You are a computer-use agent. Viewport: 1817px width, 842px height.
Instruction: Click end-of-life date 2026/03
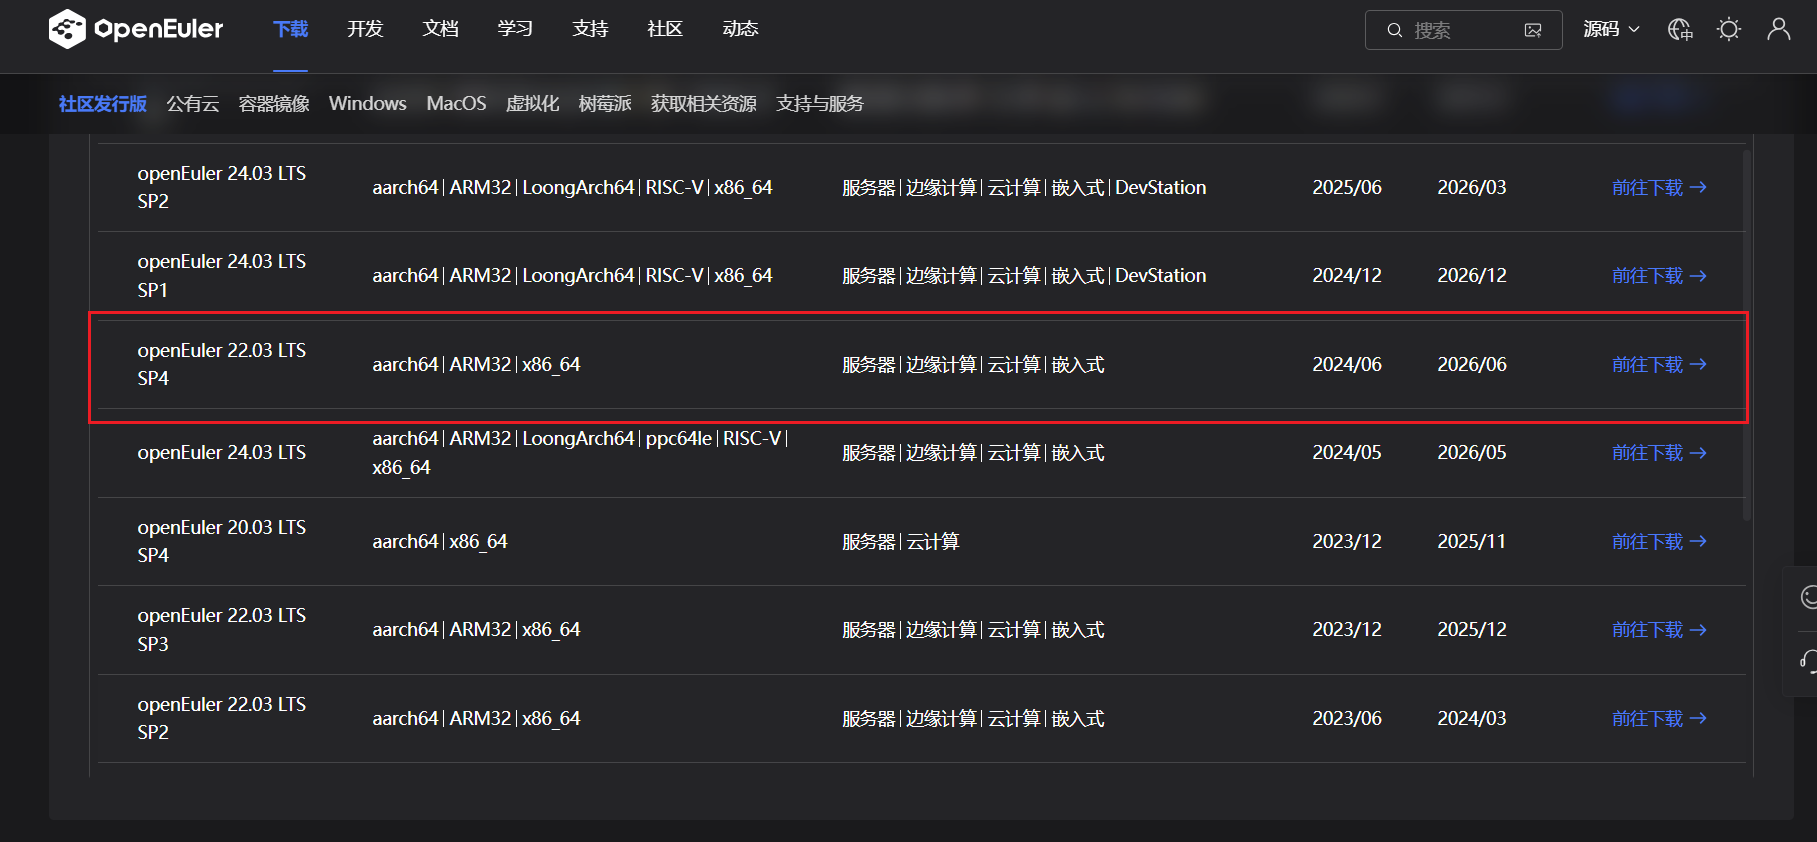click(x=1472, y=188)
